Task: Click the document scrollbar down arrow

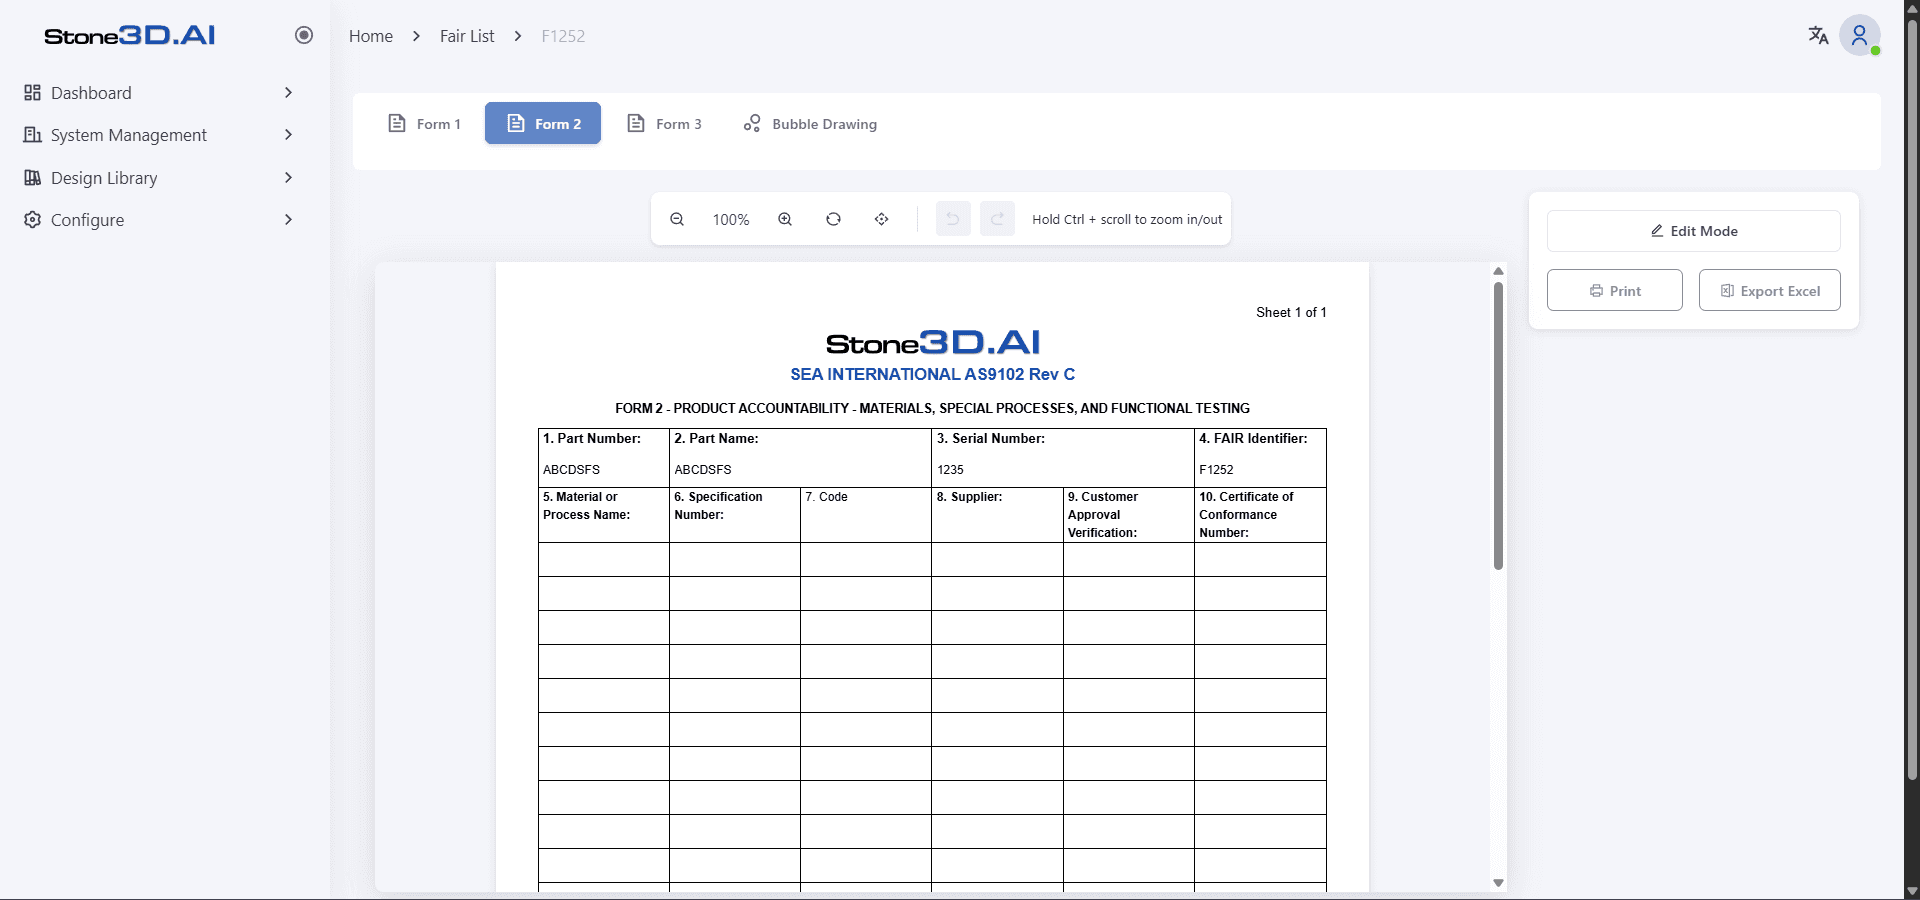Action: (x=1498, y=883)
